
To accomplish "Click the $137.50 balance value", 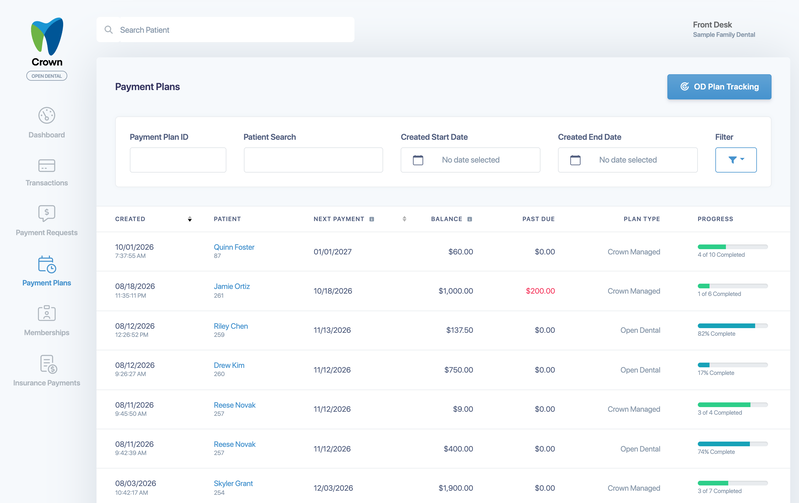I will pos(460,330).
